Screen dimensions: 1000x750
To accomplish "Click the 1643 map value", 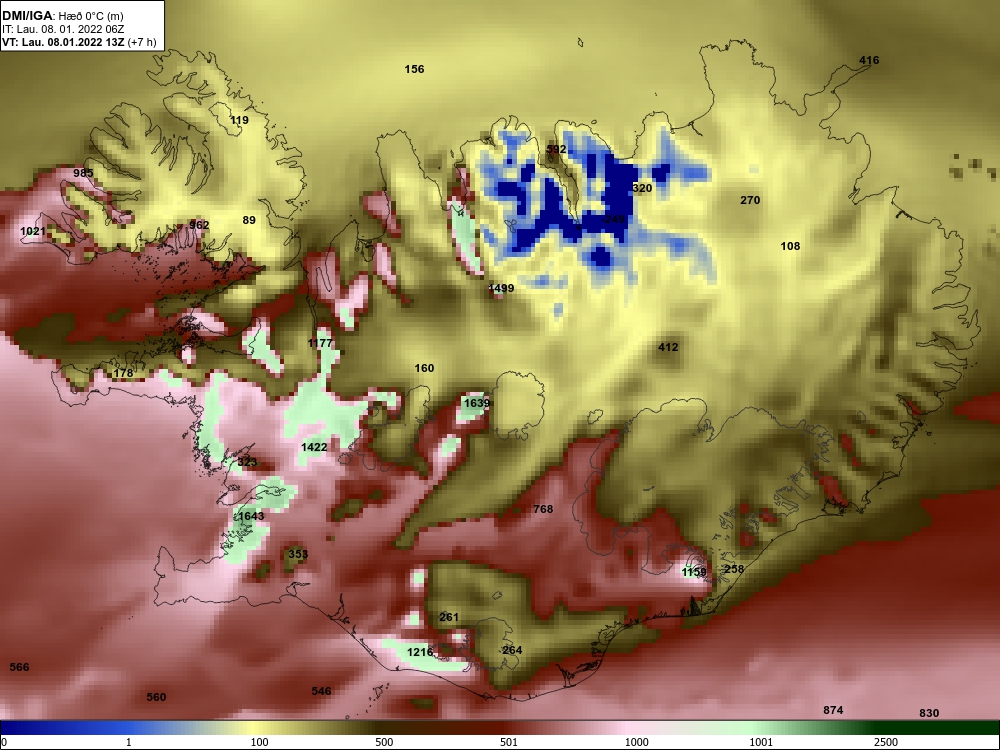I will 251,516.
